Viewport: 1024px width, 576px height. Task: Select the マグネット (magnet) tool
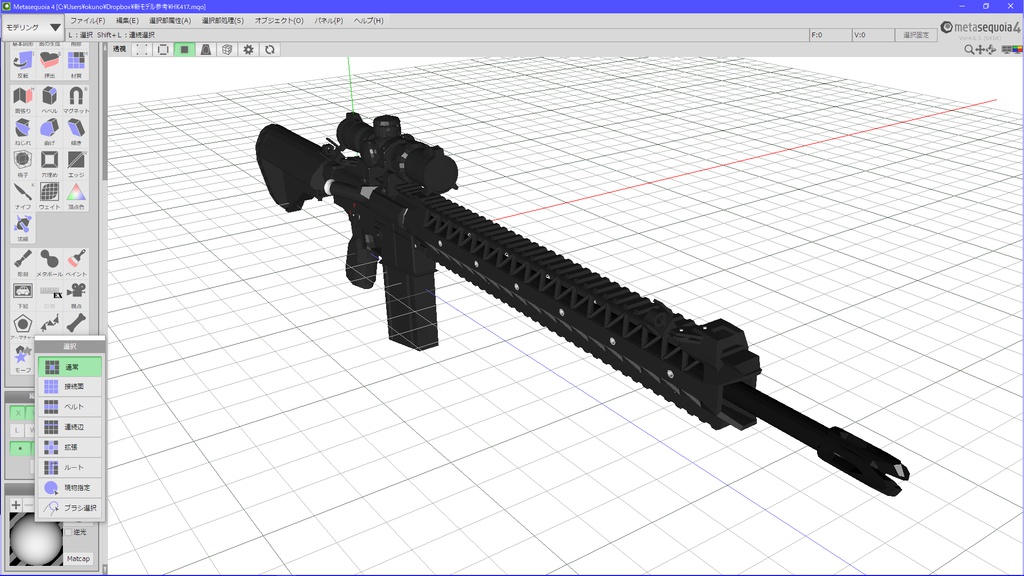[76, 99]
